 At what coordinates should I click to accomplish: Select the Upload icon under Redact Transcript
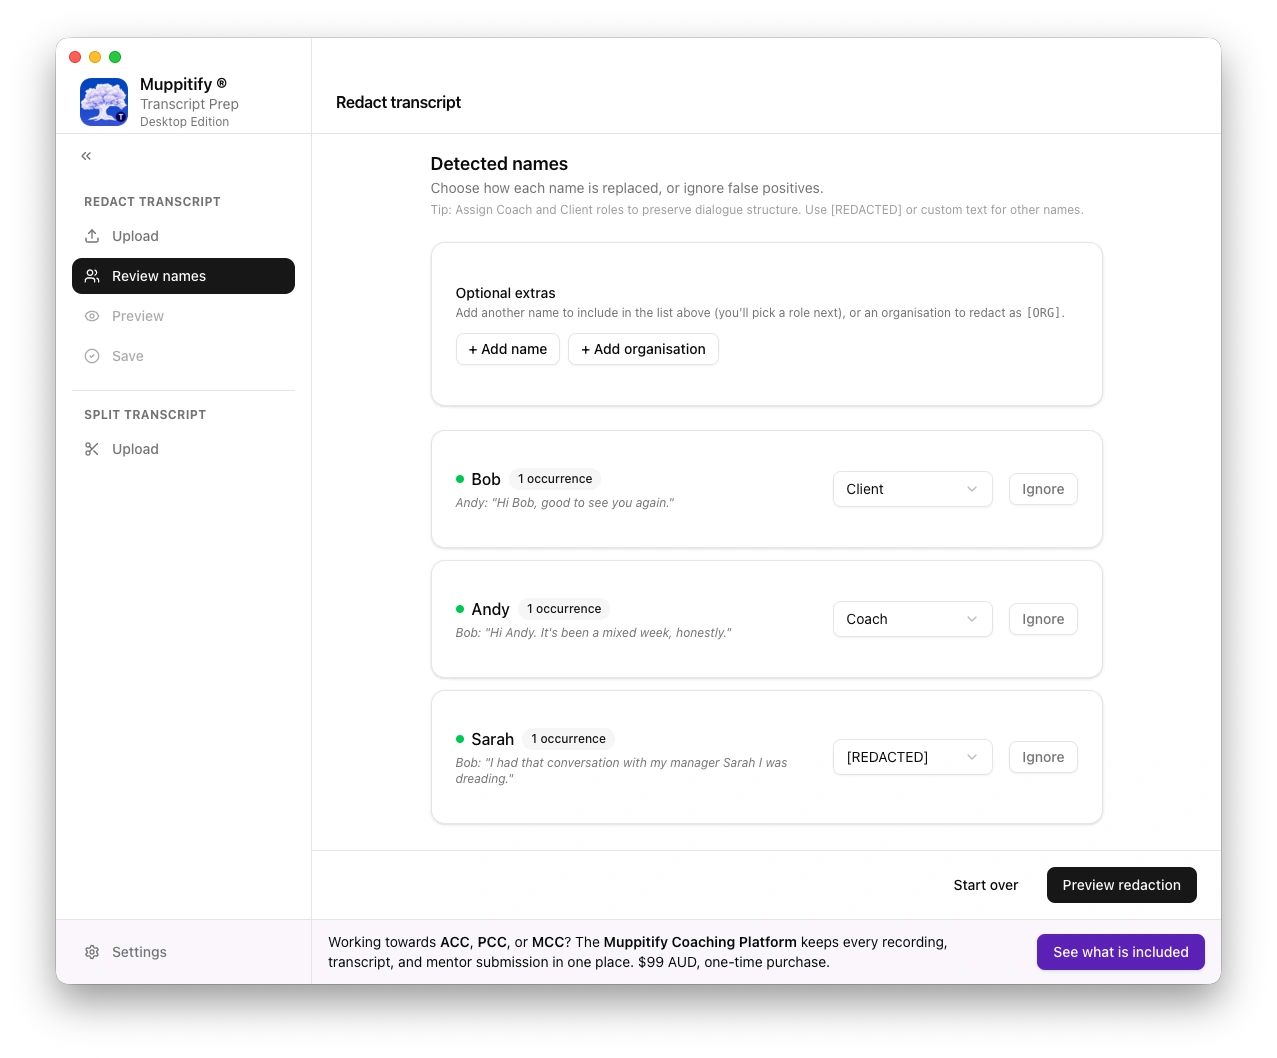[x=93, y=236]
